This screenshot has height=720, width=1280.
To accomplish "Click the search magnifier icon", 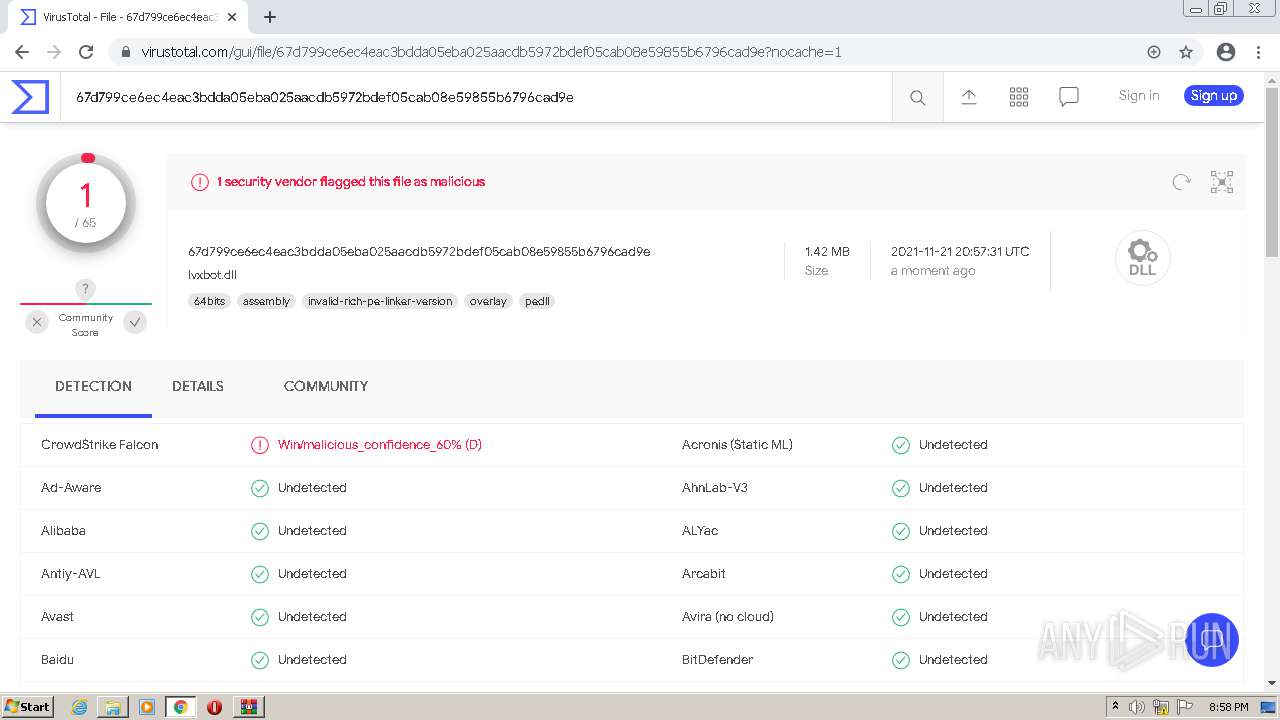I will pos(917,97).
